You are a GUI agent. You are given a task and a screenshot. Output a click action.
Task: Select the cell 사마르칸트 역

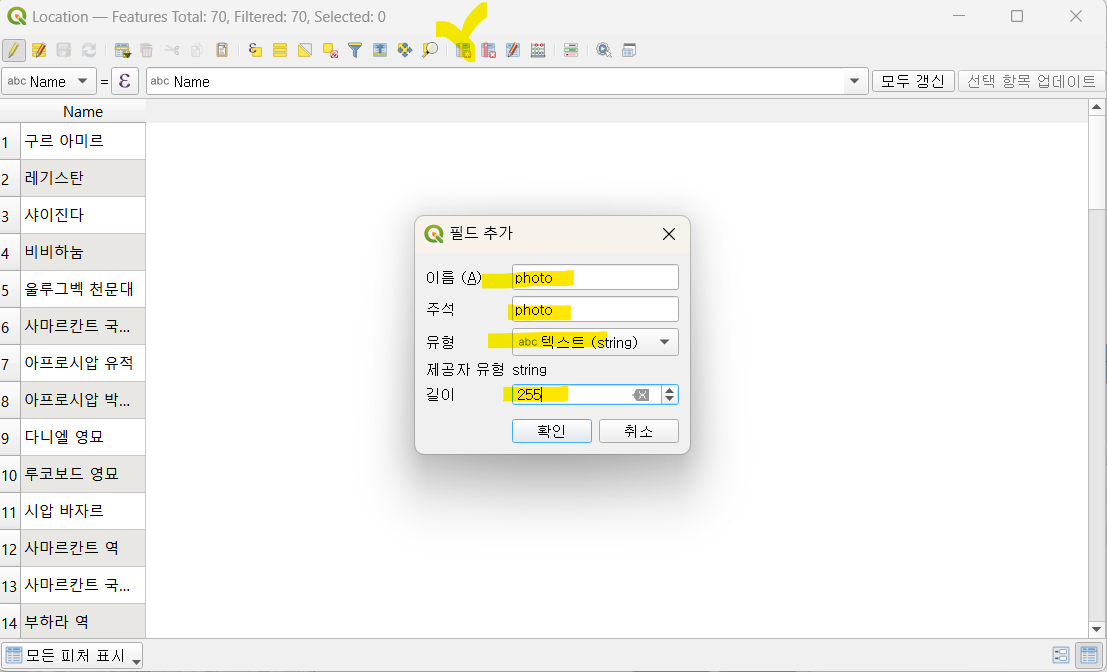click(x=83, y=548)
